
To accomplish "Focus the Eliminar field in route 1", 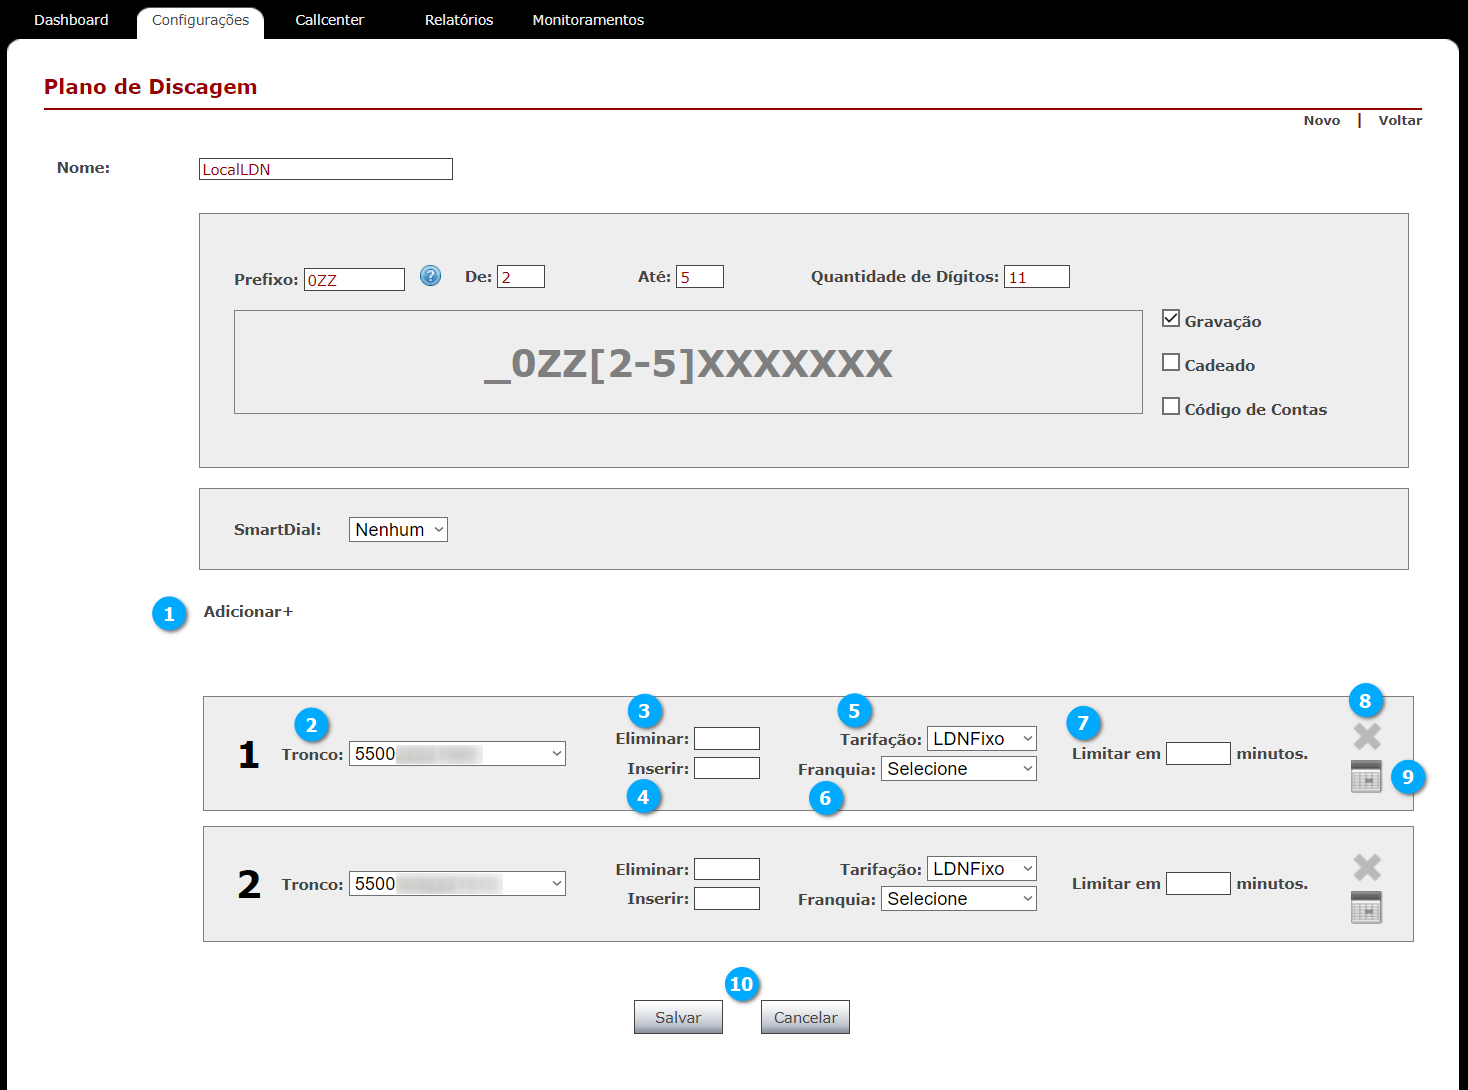I will [727, 738].
